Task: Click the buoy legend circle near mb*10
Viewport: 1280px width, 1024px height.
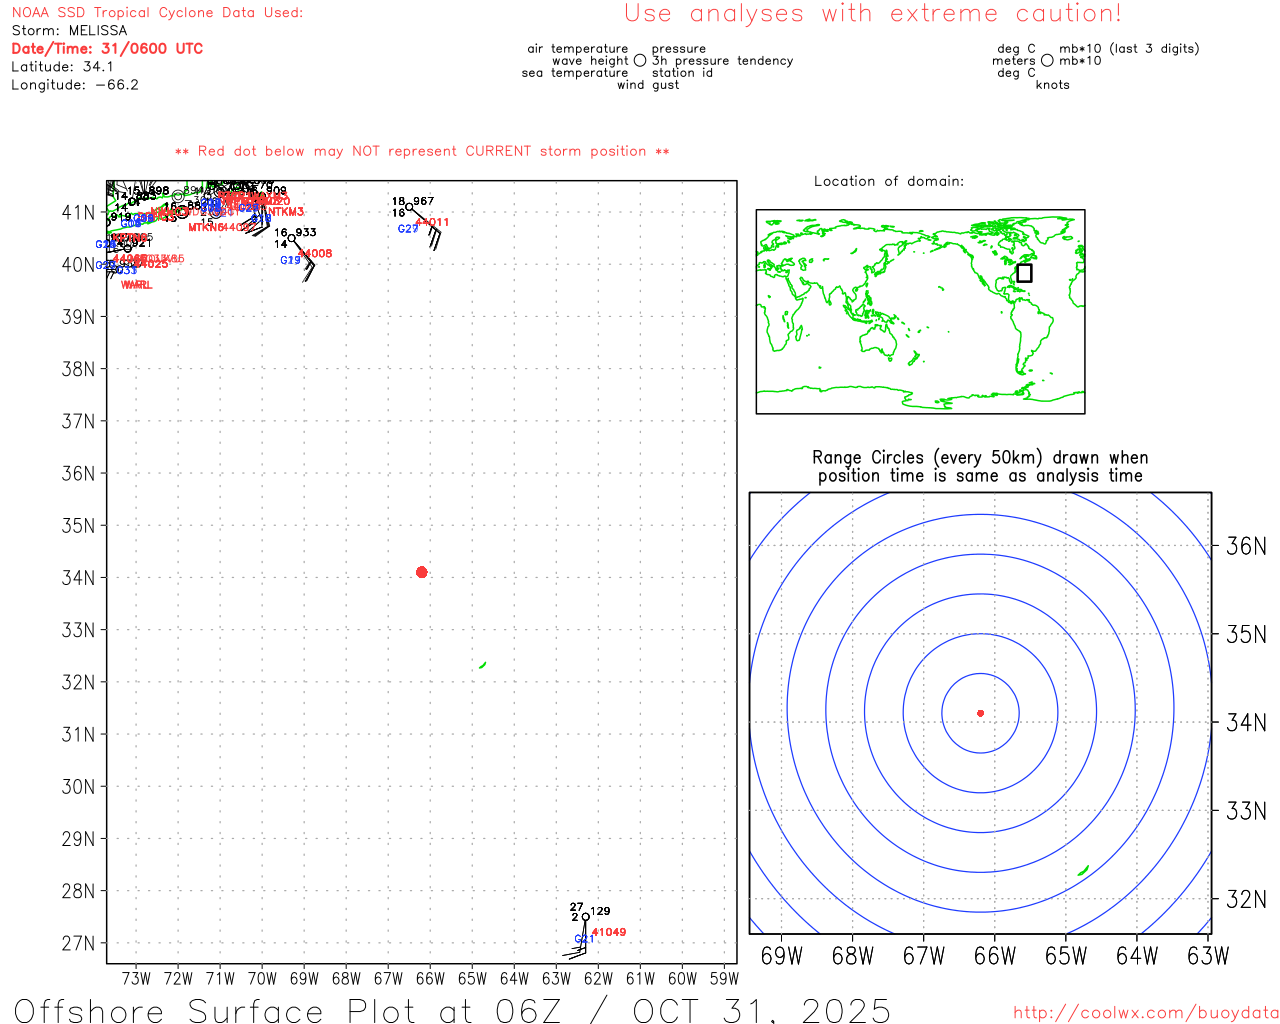Action: coord(1047,61)
